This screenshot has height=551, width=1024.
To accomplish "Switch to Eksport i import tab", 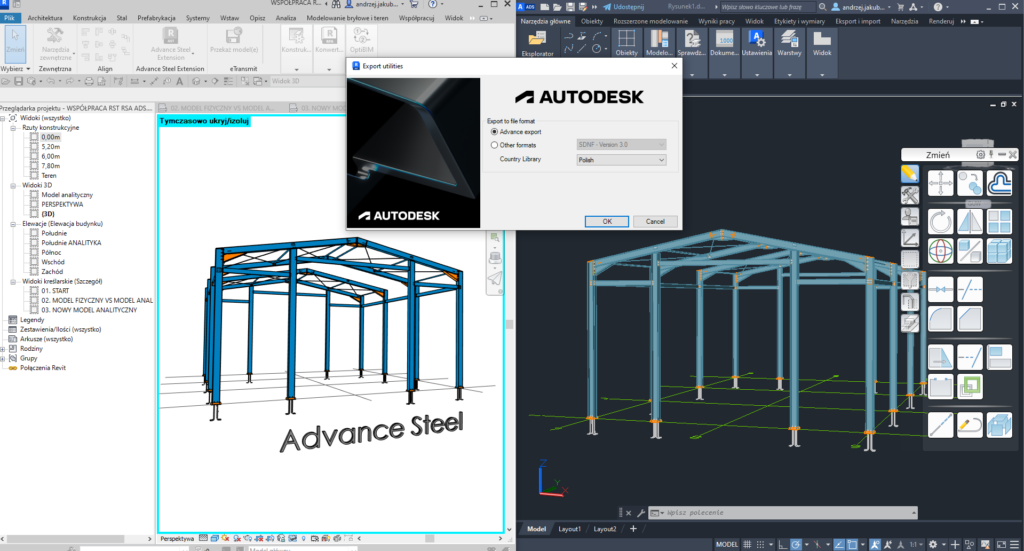I will coord(857,21).
